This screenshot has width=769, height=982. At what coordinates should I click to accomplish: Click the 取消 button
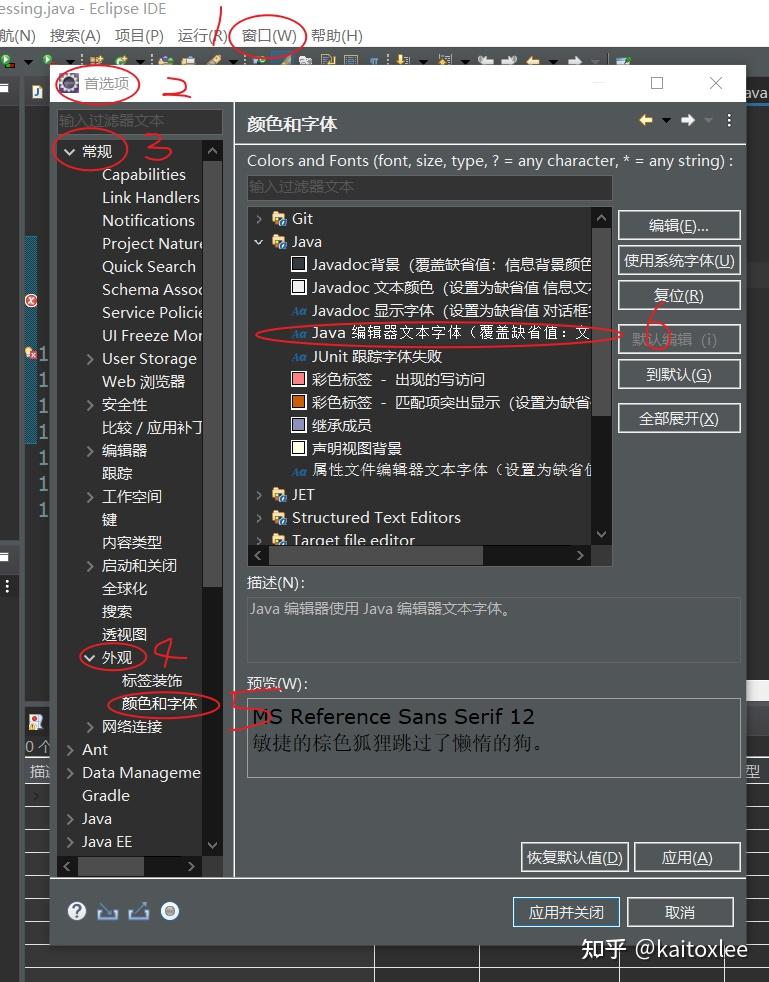pyautogui.click(x=680, y=912)
